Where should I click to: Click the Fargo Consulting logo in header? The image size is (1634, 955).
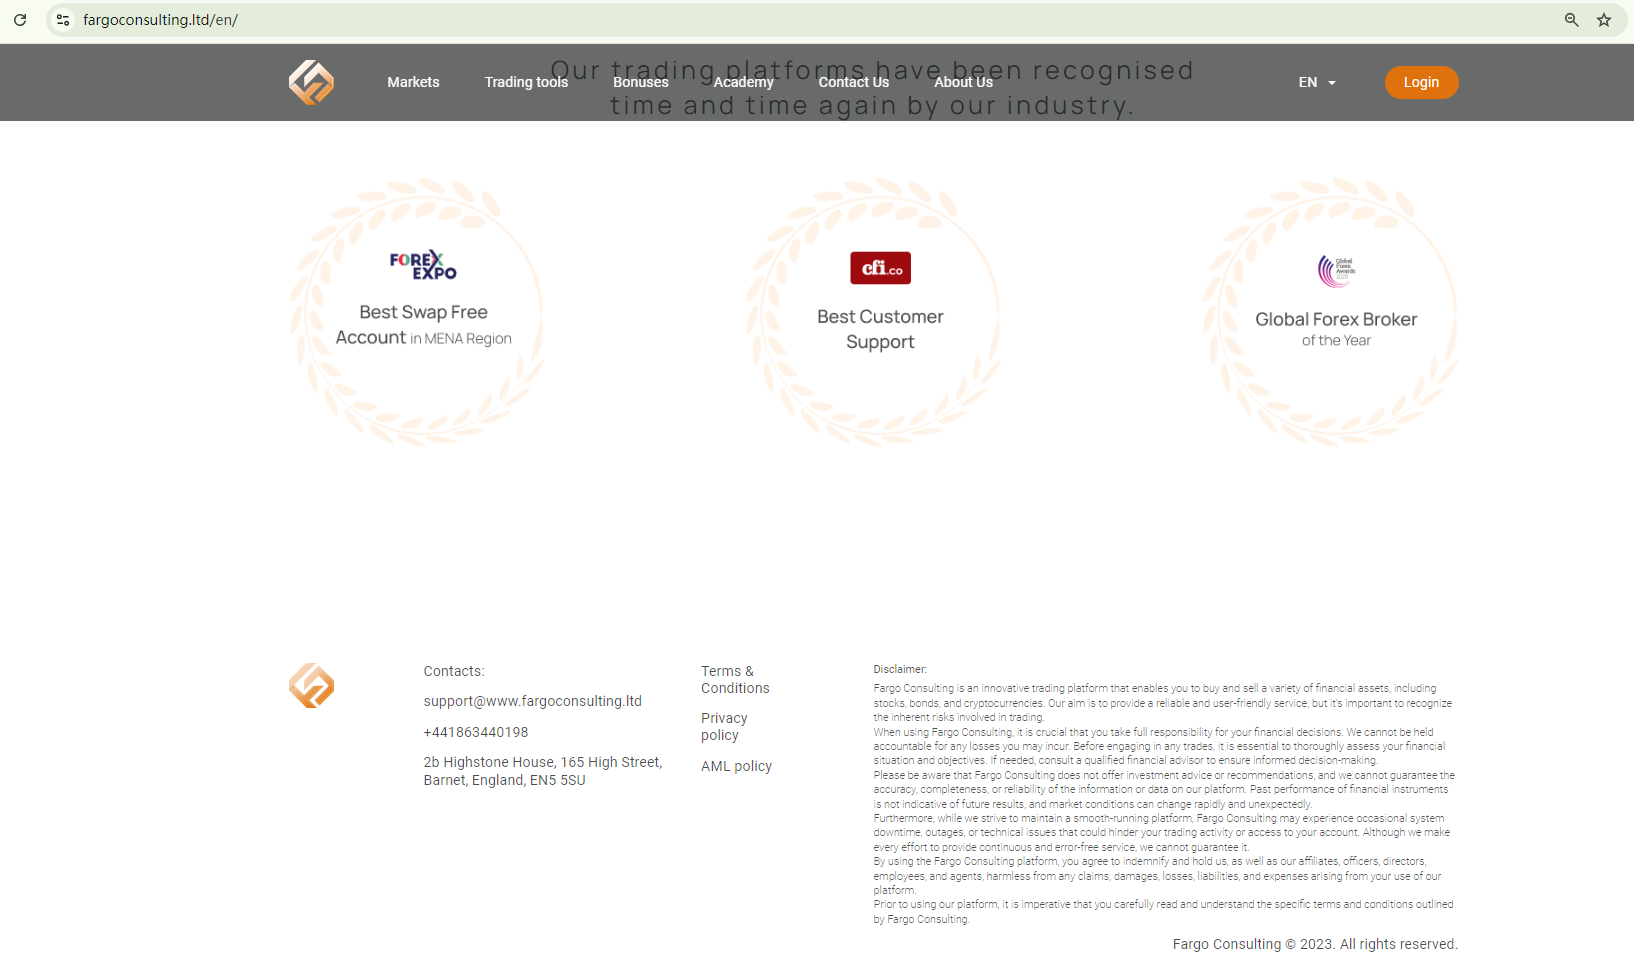[x=311, y=82]
